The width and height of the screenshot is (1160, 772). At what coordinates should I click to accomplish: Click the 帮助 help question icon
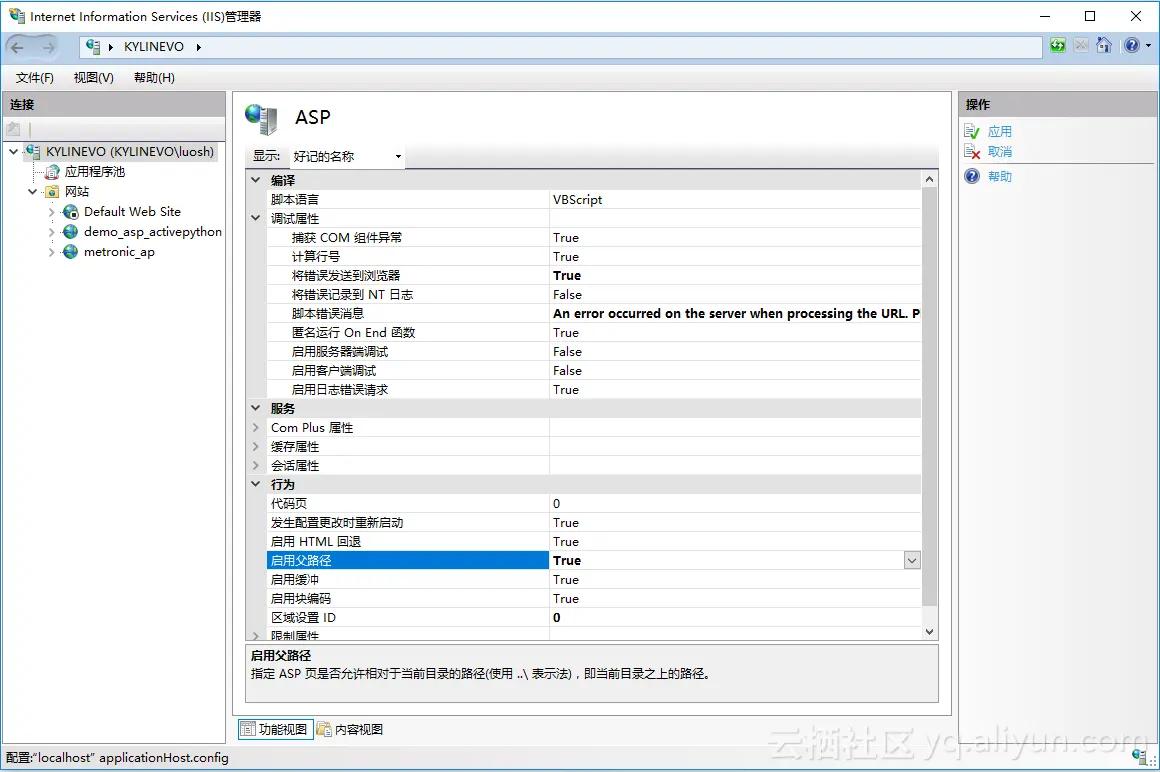click(972, 176)
